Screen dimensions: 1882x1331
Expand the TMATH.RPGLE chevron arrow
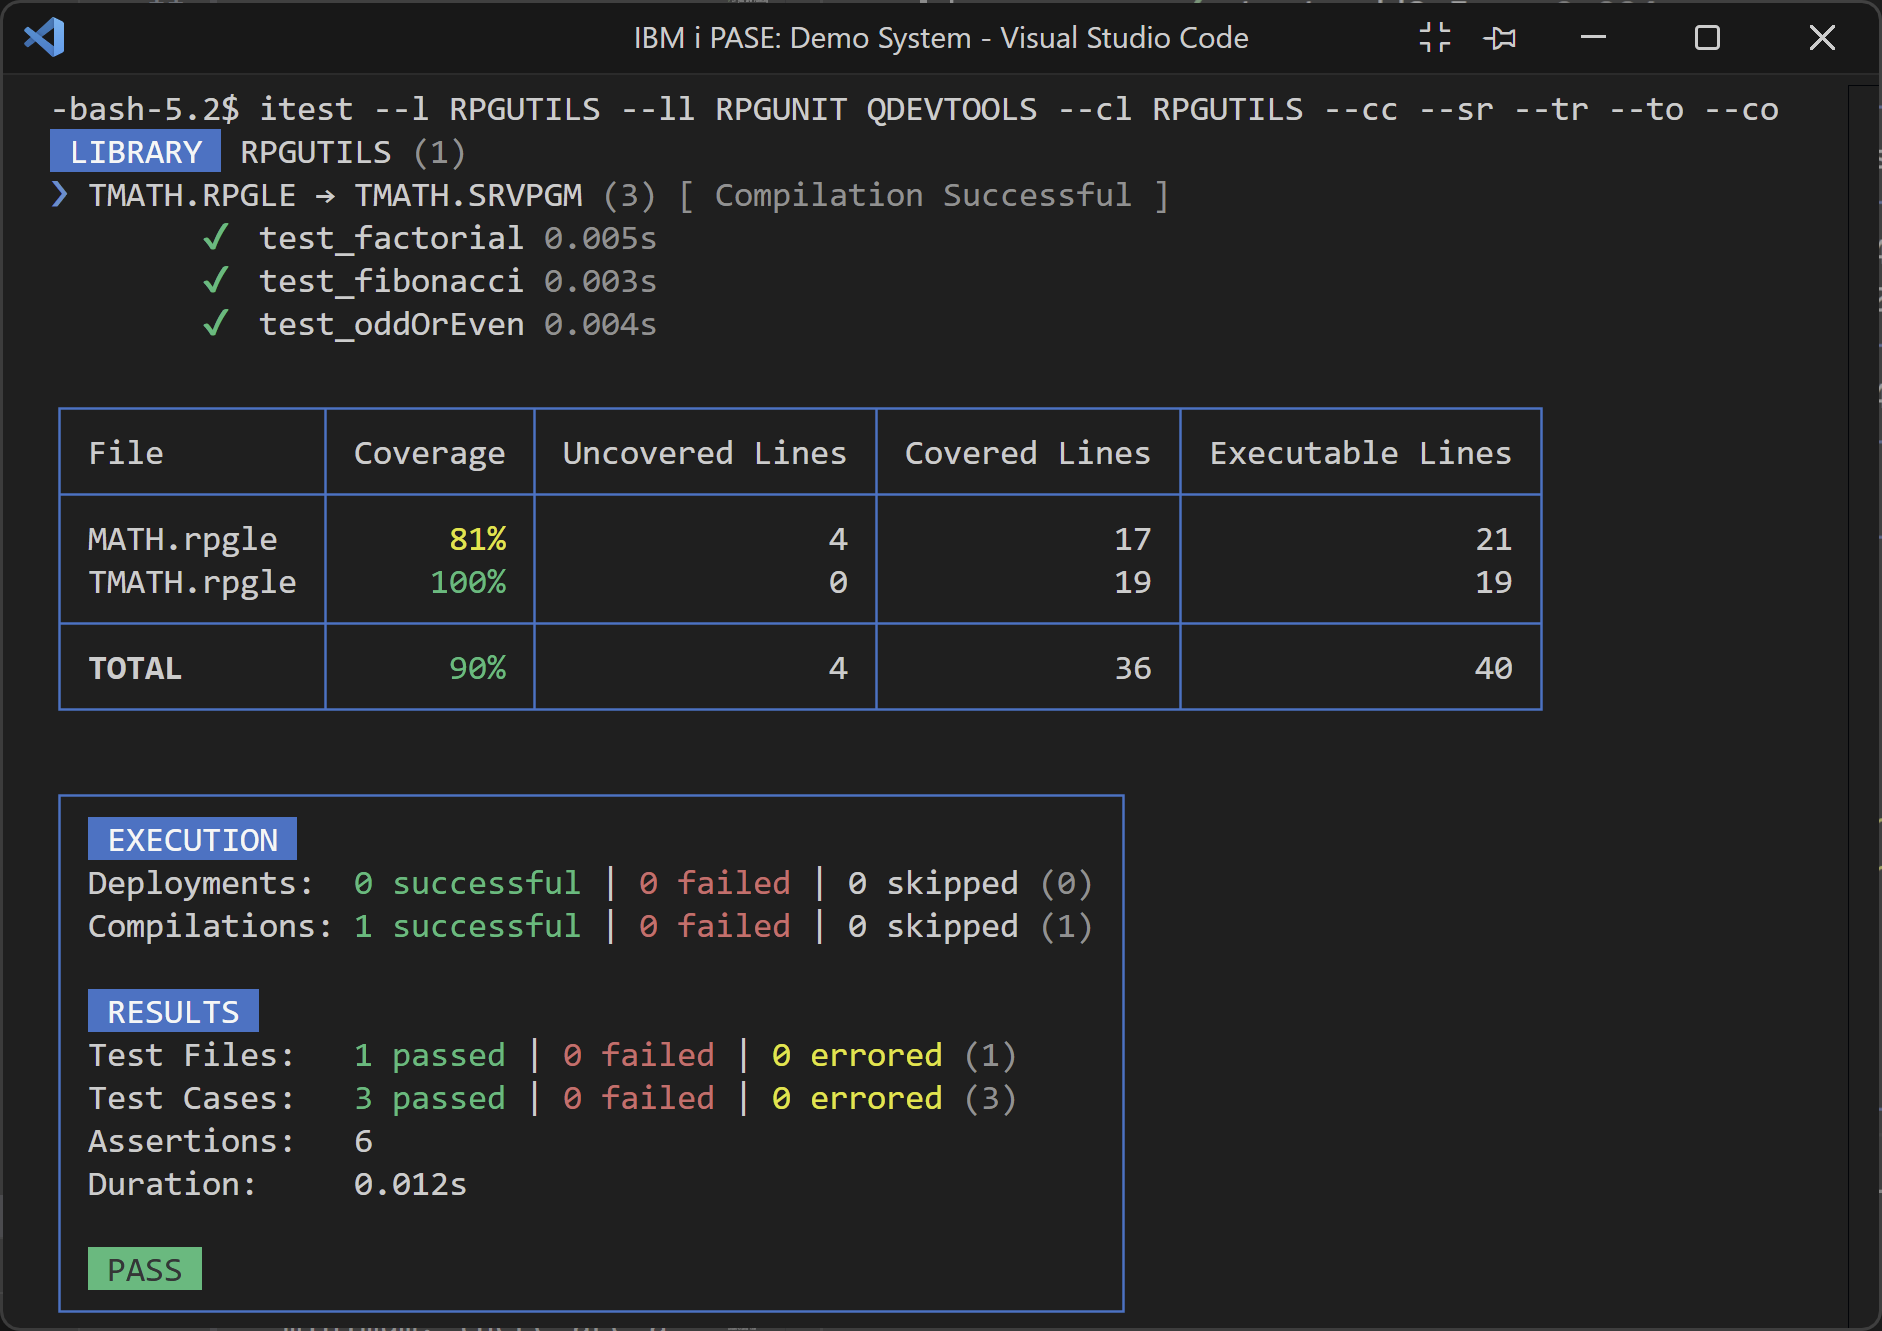(x=60, y=195)
